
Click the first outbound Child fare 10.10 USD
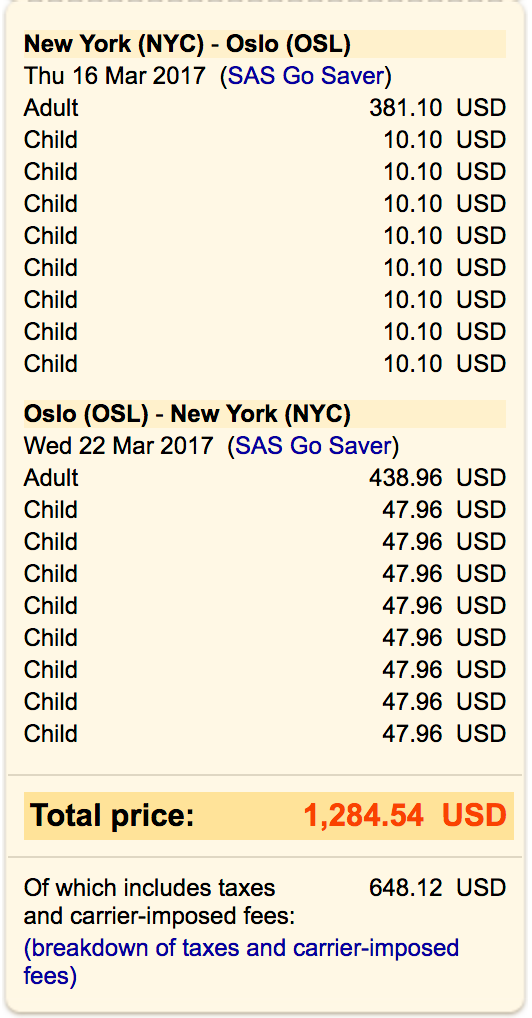444,140
